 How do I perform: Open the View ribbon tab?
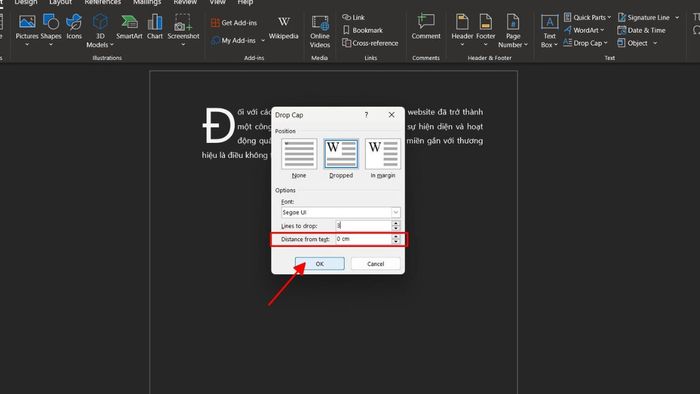(x=217, y=2)
